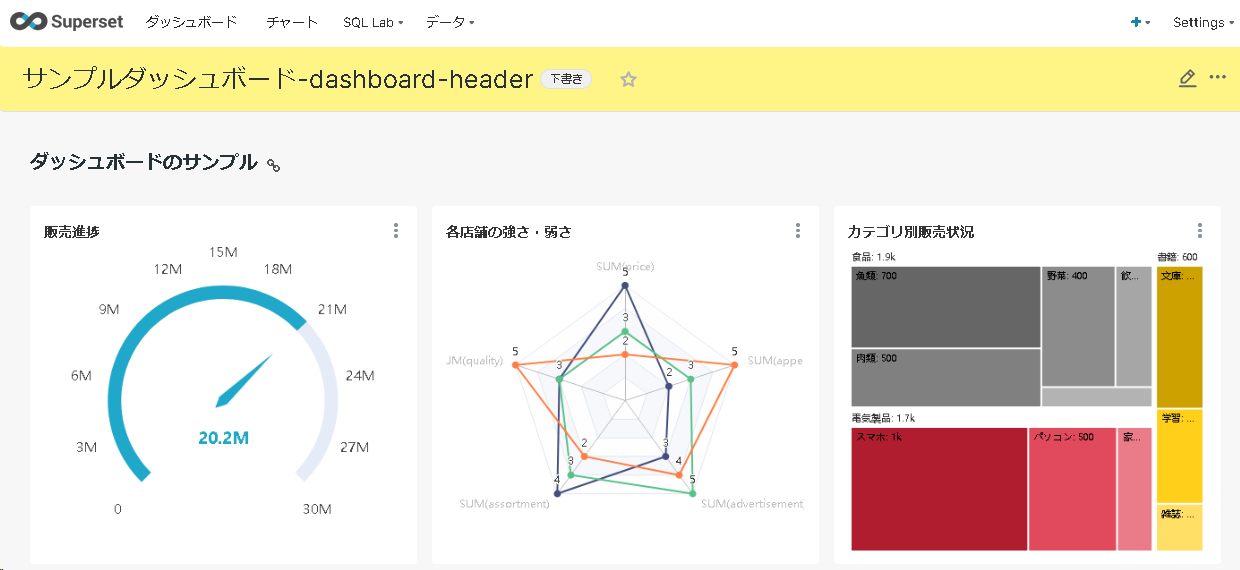Click the gauge value 20.2M
1240x570 pixels.
click(223, 437)
